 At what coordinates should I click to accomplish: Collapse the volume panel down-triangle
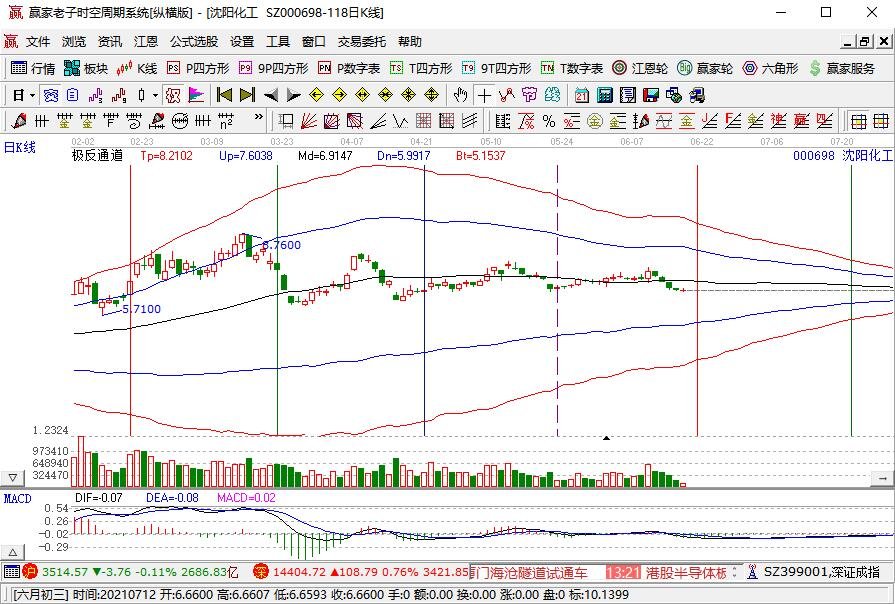point(13,477)
